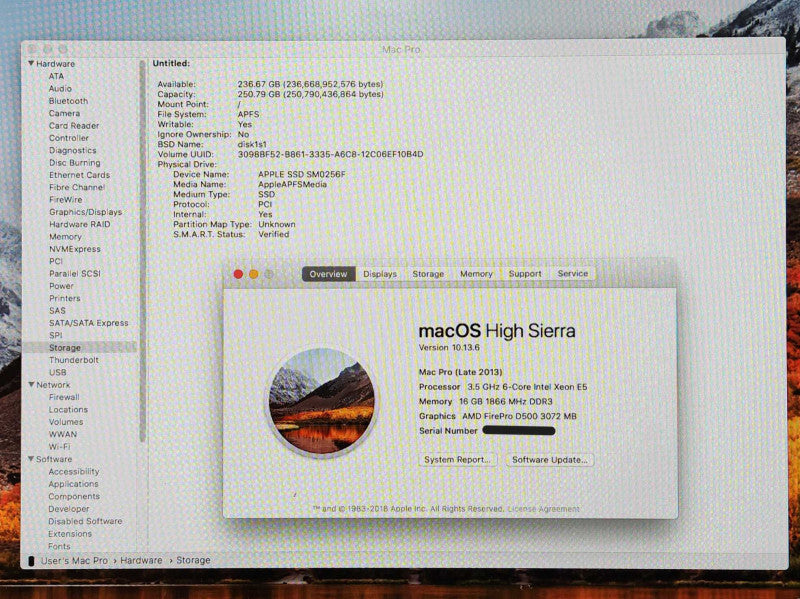Screen dimensions: 800x599
Task: Click the Mac Pro icon in path bar
Action: coord(31,561)
